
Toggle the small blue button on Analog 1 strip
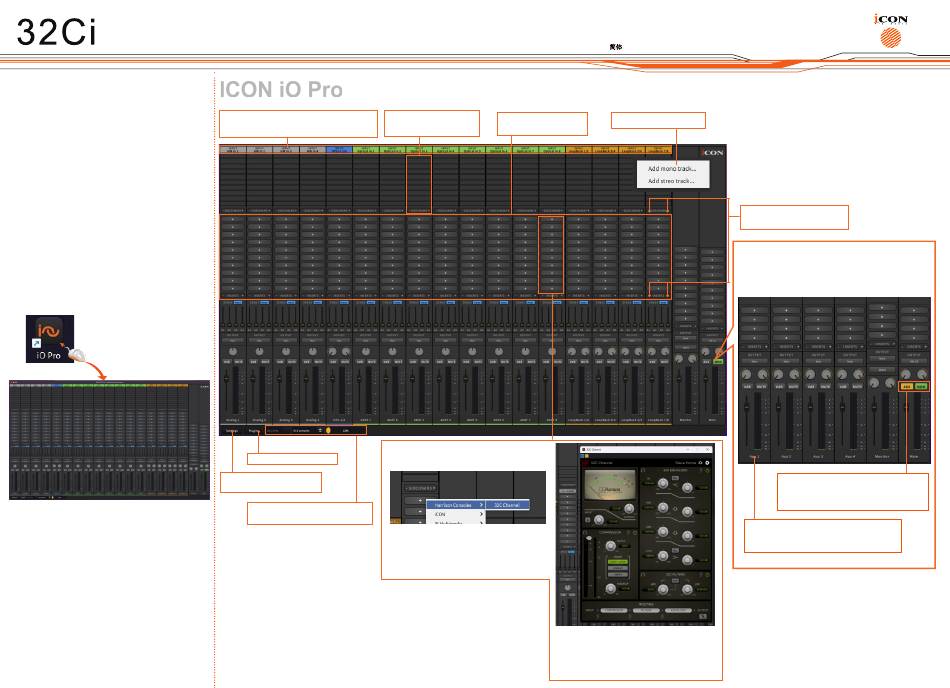pos(238,302)
